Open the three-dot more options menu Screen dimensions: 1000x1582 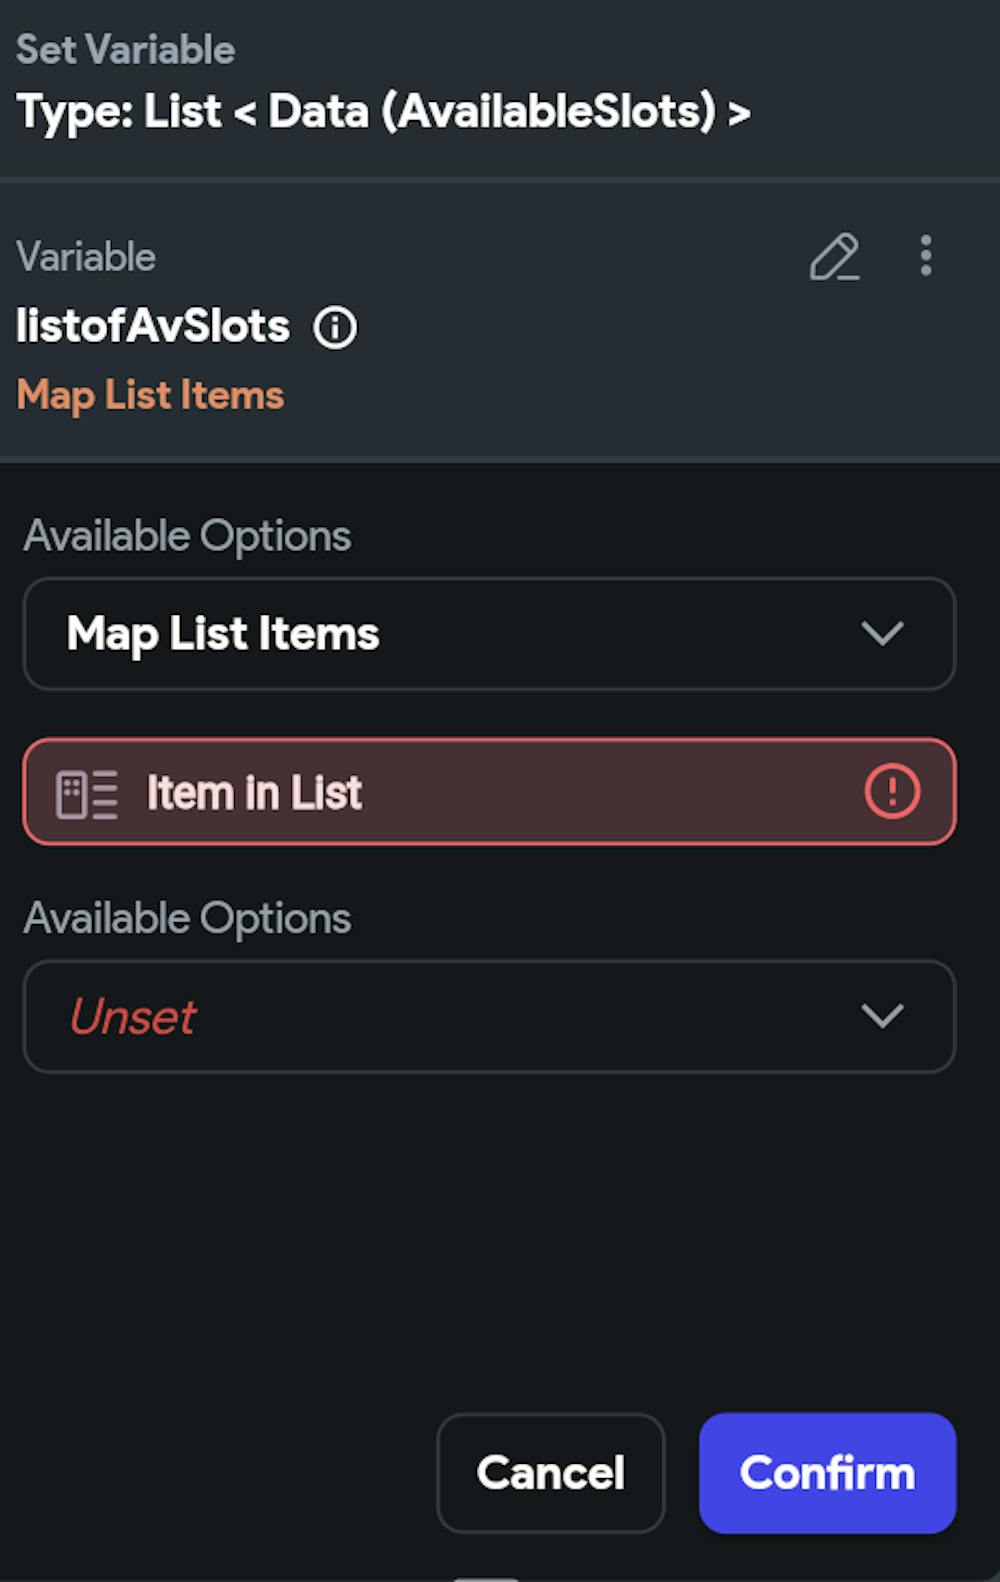pos(926,256)
